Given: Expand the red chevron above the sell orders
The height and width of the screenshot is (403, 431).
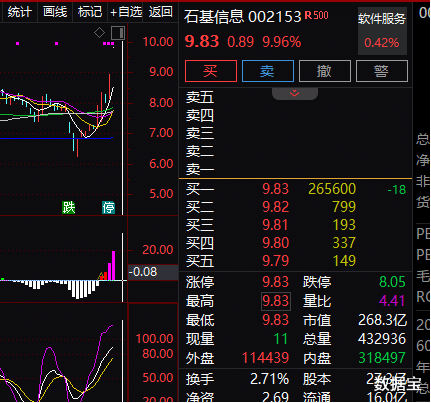Looking at the screenshot, I should 295,93.
